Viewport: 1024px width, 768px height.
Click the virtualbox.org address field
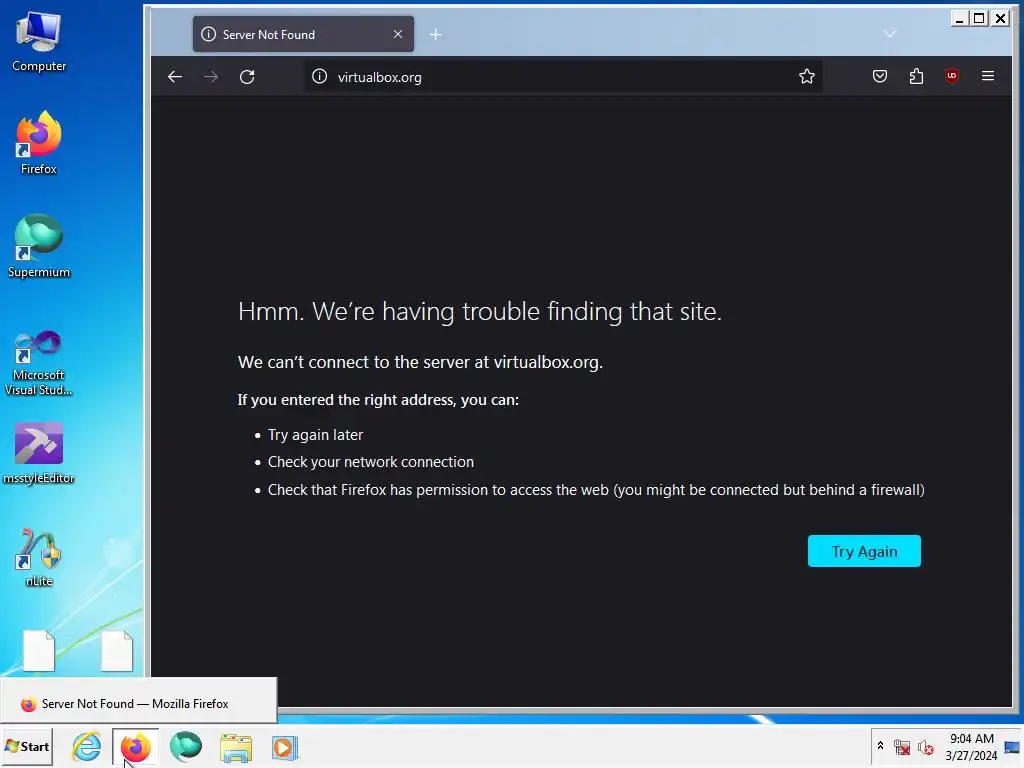(562, 77)
